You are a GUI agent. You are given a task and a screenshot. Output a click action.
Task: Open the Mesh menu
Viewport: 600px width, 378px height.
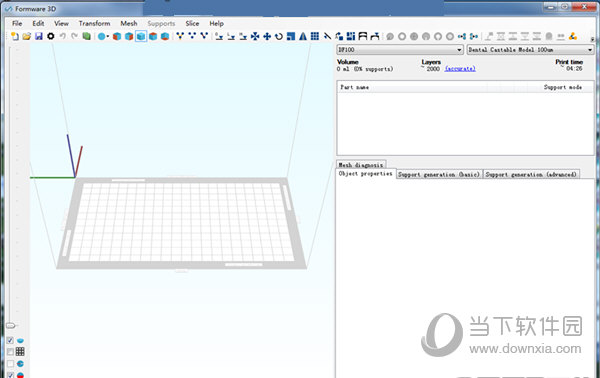(129, 23)
